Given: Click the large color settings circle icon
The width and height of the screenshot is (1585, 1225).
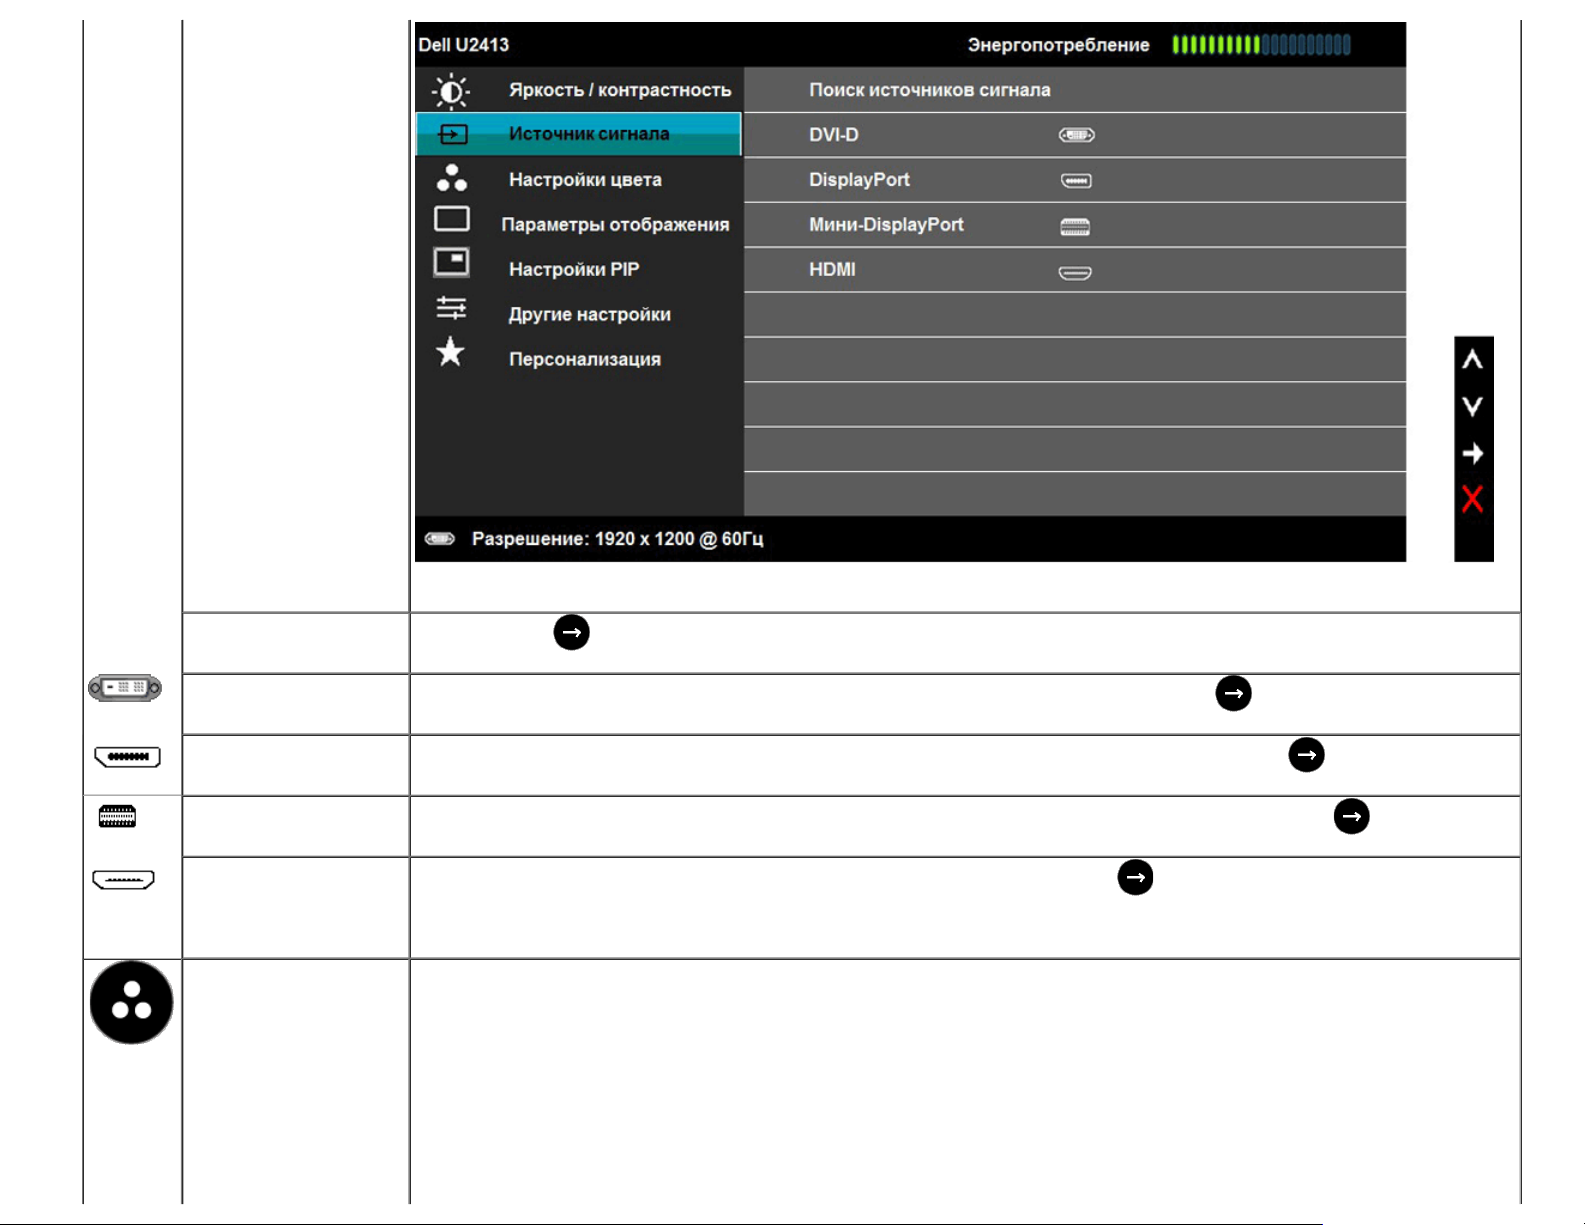Looking at the screenshot, I should 131,1002.
